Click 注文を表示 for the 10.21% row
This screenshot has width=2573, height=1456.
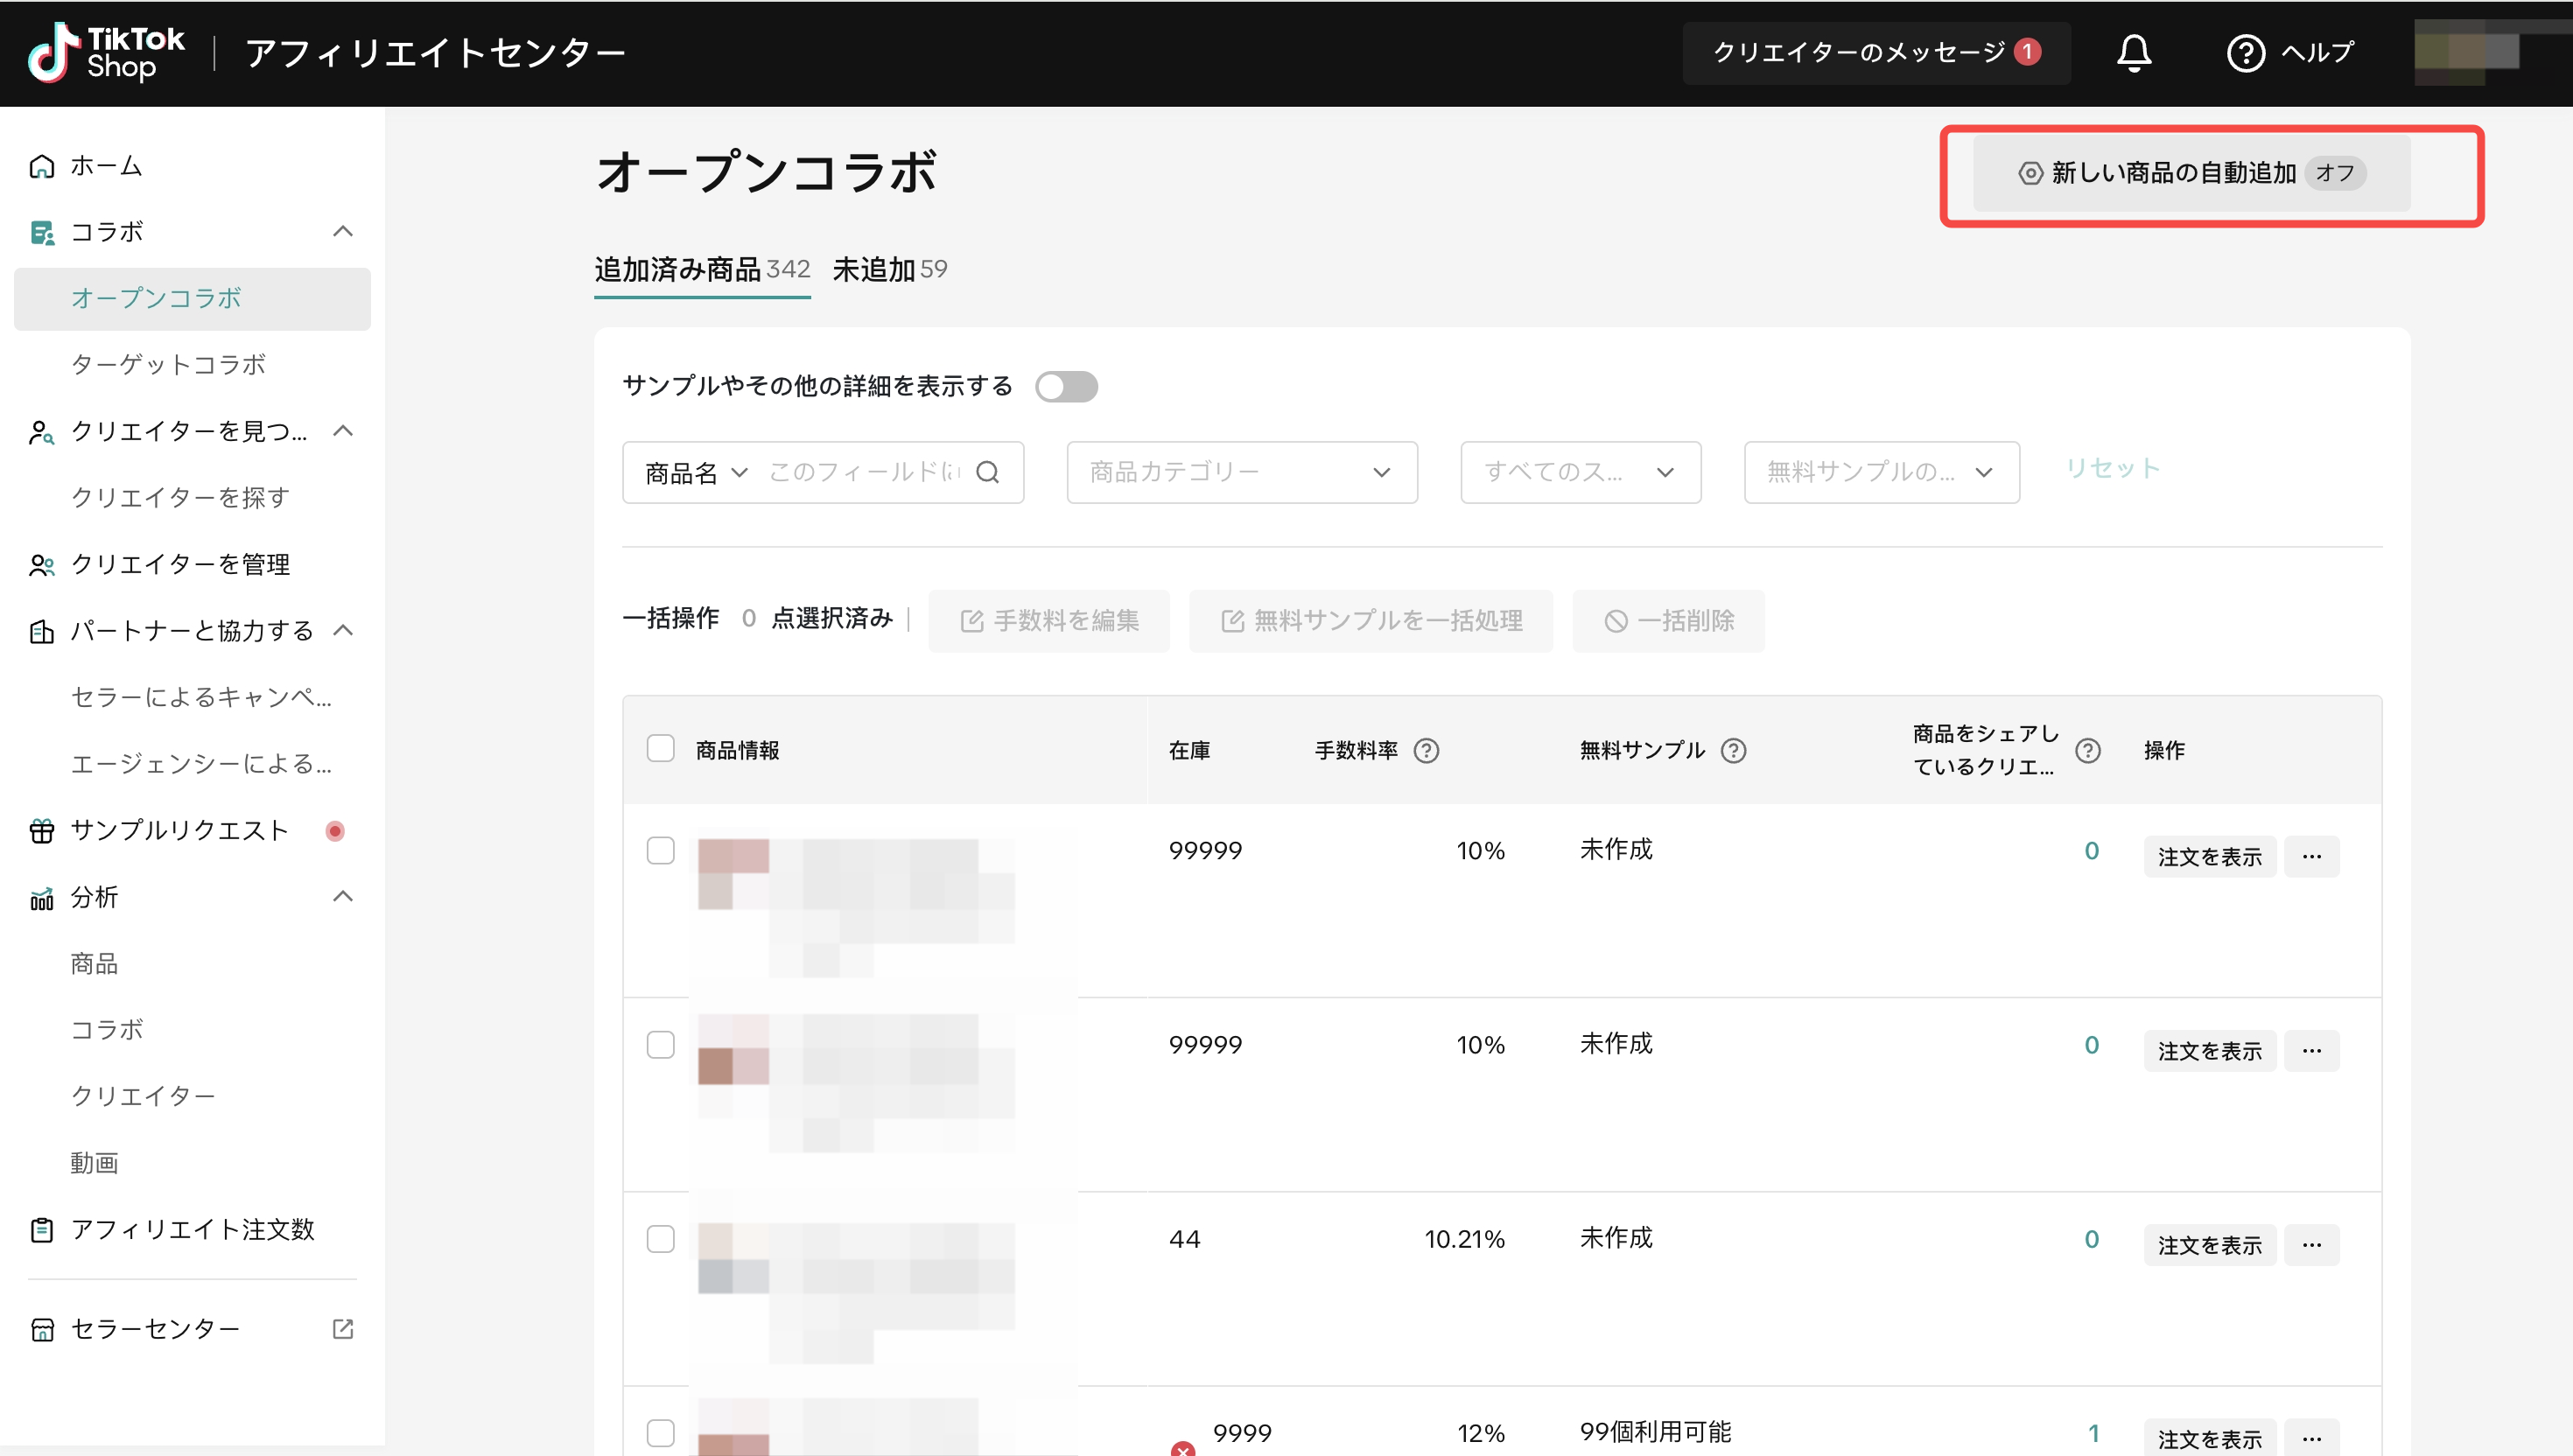click(x=2209, y=1245)
